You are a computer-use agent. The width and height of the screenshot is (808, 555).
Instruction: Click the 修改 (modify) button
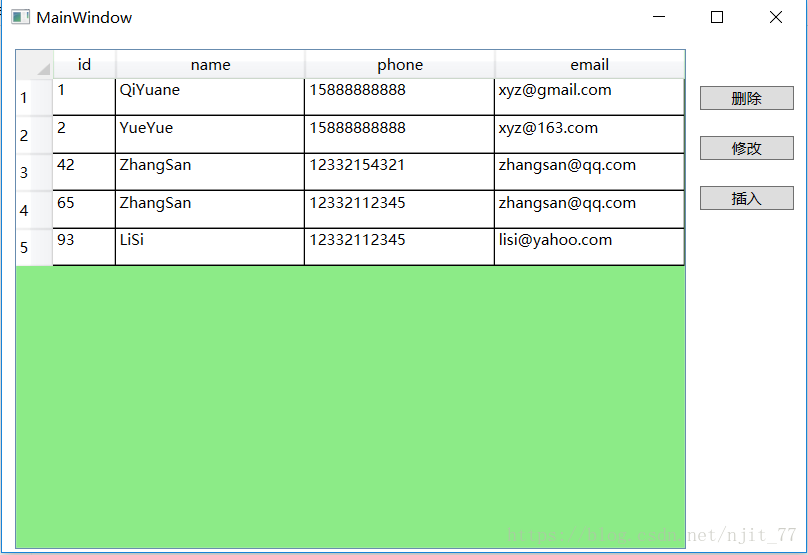[x=746, y=148]
